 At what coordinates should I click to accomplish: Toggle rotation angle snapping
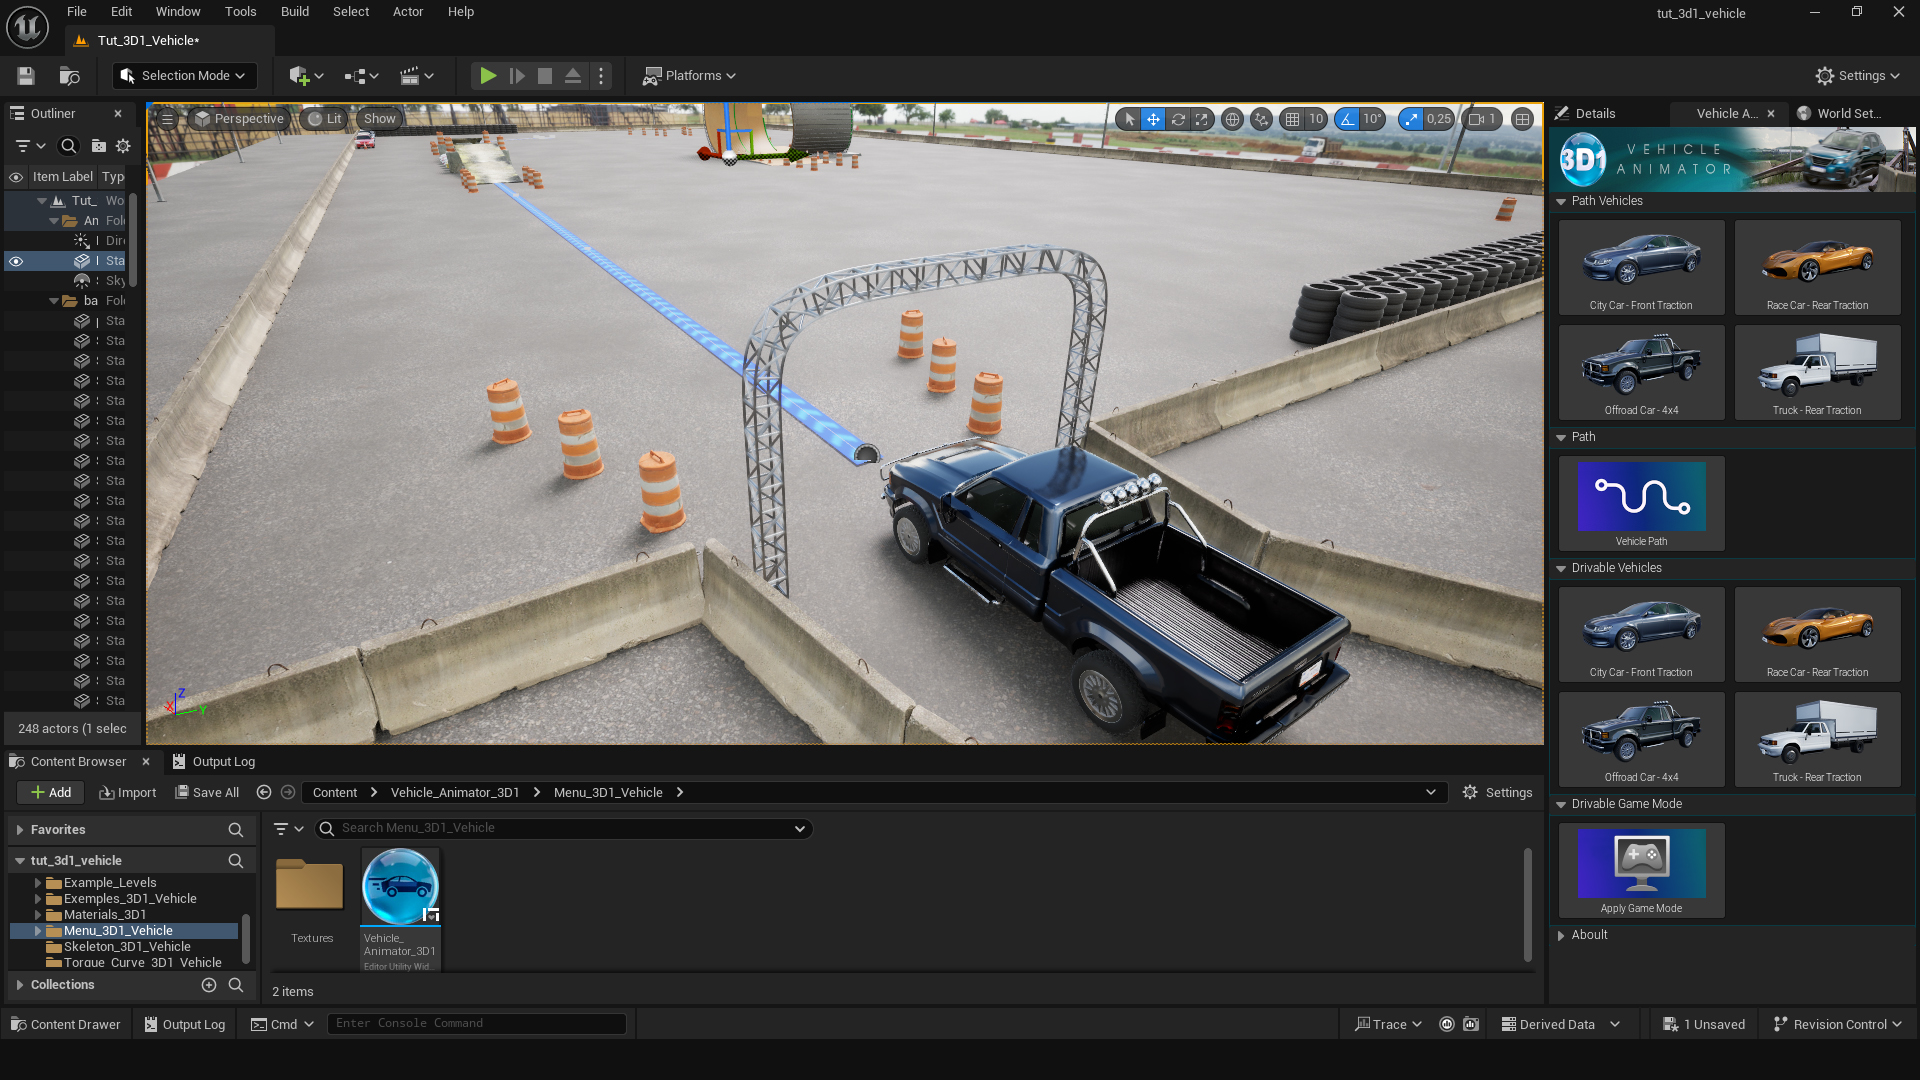tap(1347, 119)
